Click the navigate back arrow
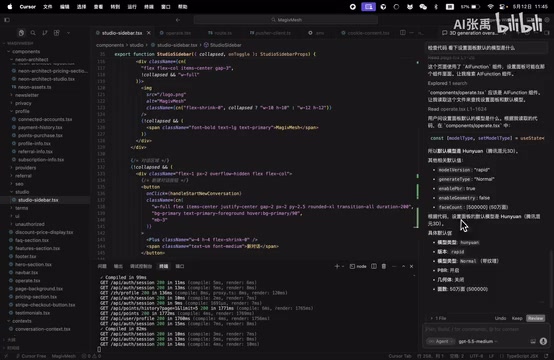Image resolution: width=554 pixels, height=360 pixels. point(178,20)
